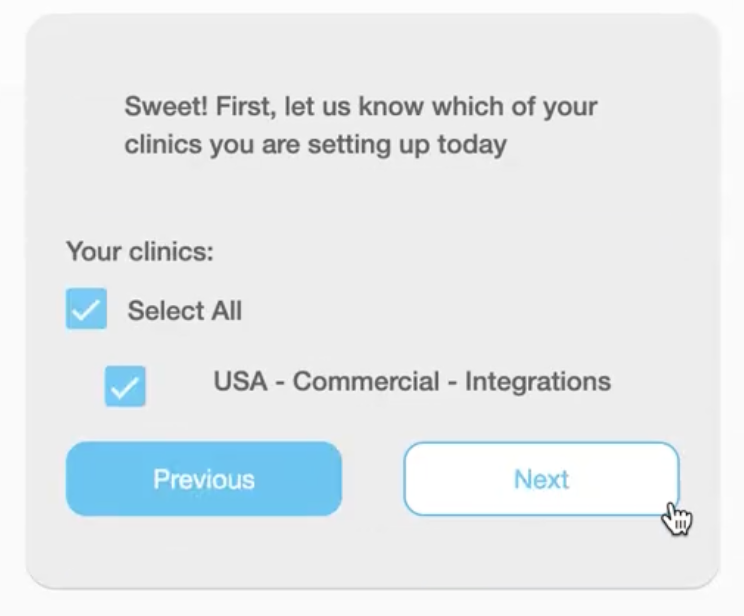This screenshot has height=616, width=744.
Task: Deselect all clinics using the top checkbox
Action: coord(86,308)
